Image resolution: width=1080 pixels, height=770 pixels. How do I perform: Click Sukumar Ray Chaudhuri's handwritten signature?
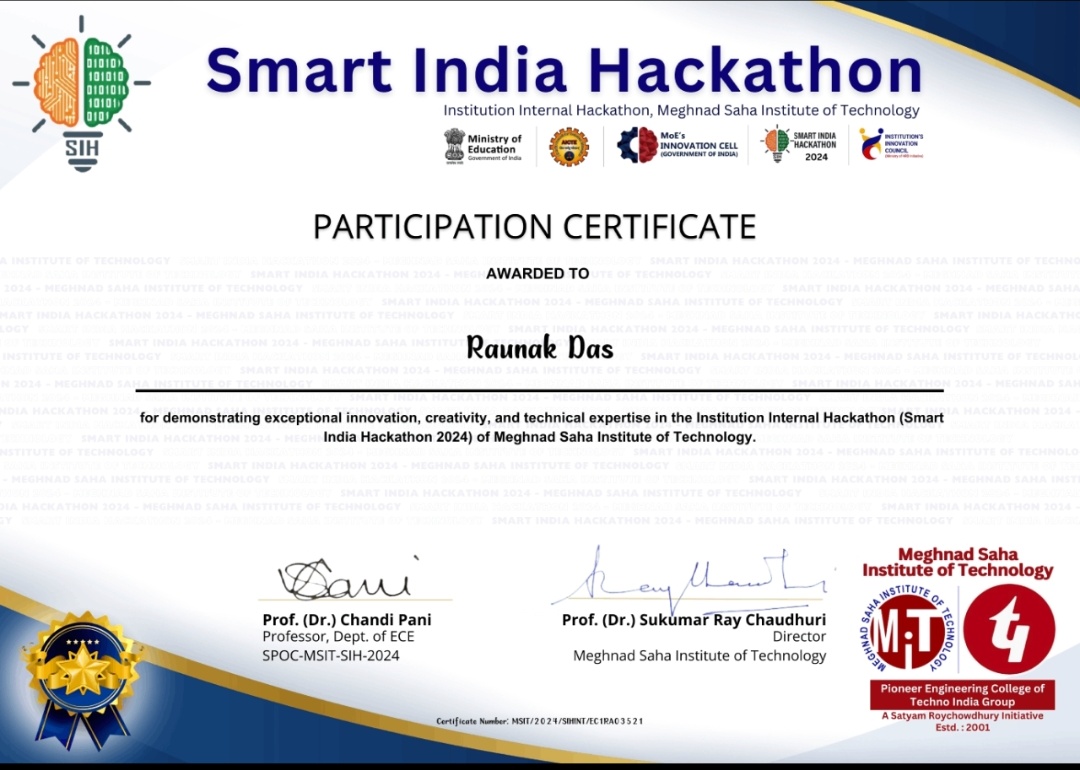(x=696, y=582)
